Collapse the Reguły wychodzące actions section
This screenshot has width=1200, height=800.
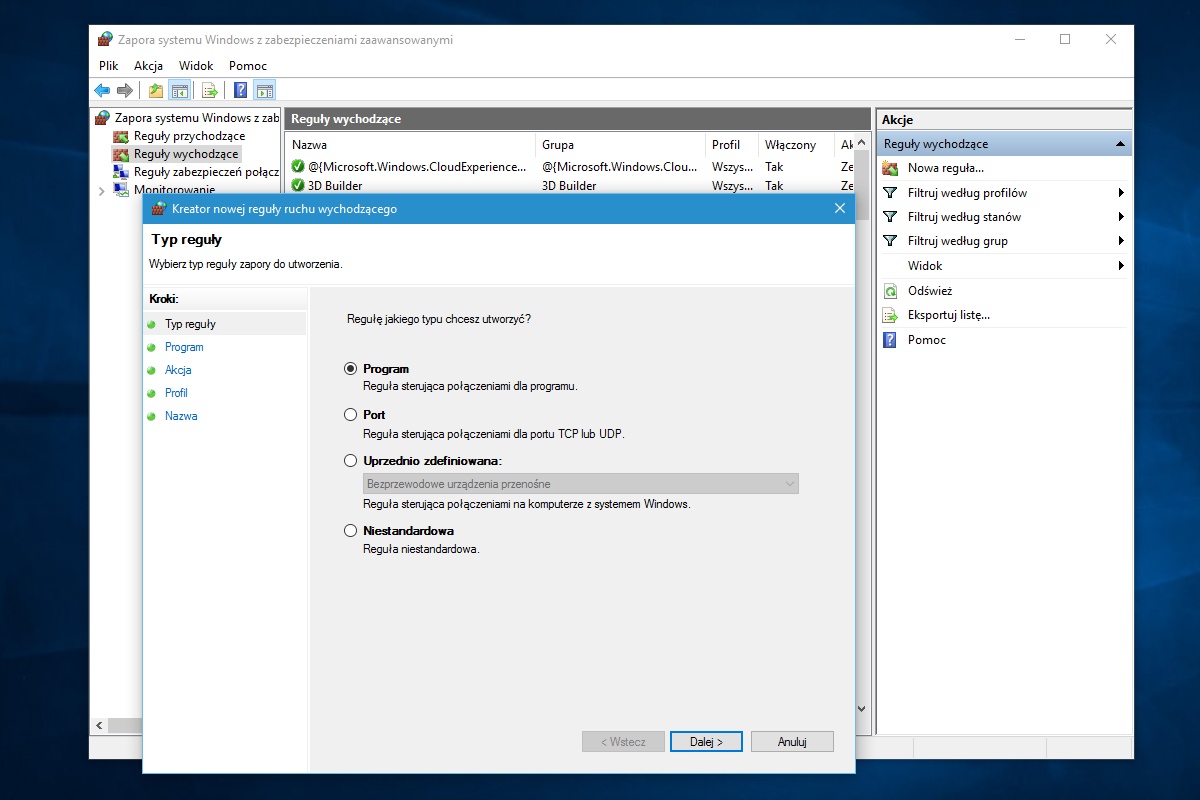[x=1120, y=144]
